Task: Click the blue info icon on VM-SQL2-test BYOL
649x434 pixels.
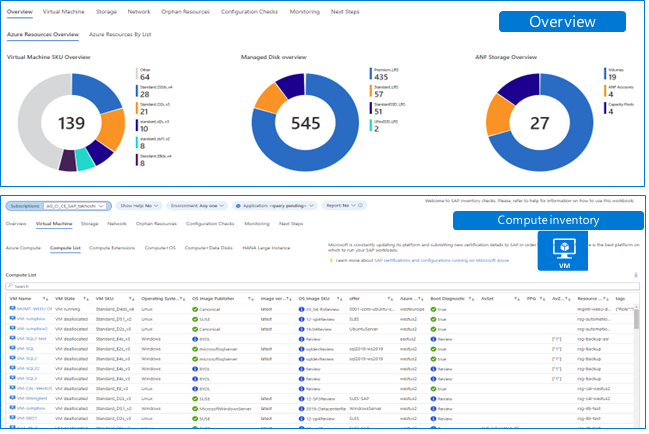Action: click(x=196, y=340)
